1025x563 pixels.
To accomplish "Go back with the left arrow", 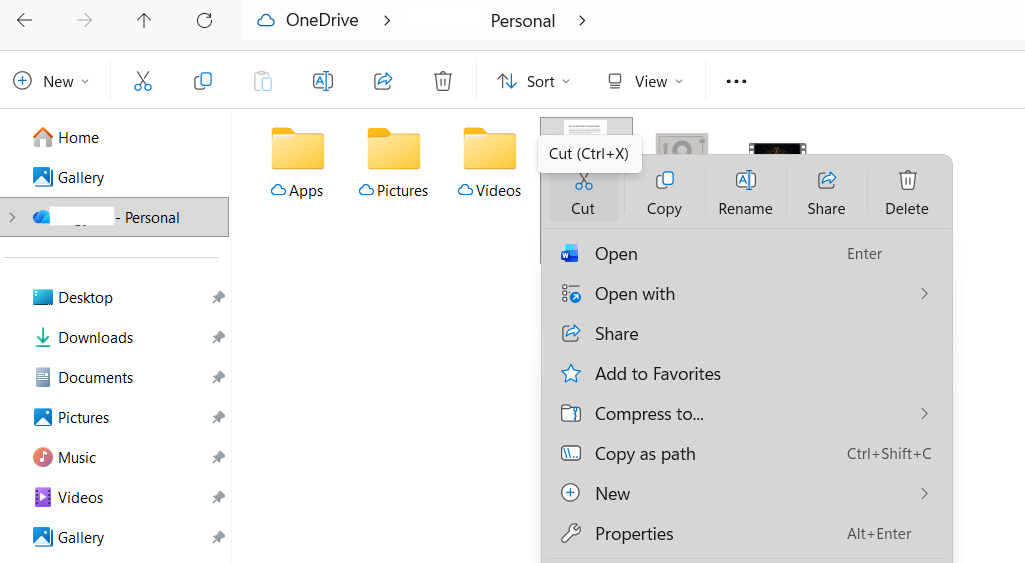I will 25,20.
